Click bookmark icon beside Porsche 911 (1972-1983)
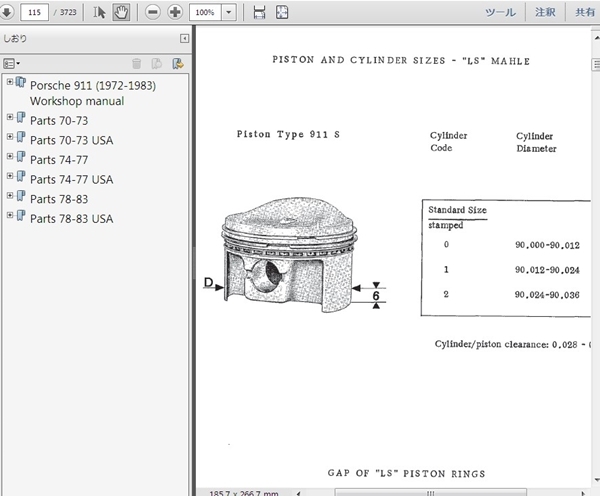Screen dimensions: 600x496 click(x=21, y=82)
